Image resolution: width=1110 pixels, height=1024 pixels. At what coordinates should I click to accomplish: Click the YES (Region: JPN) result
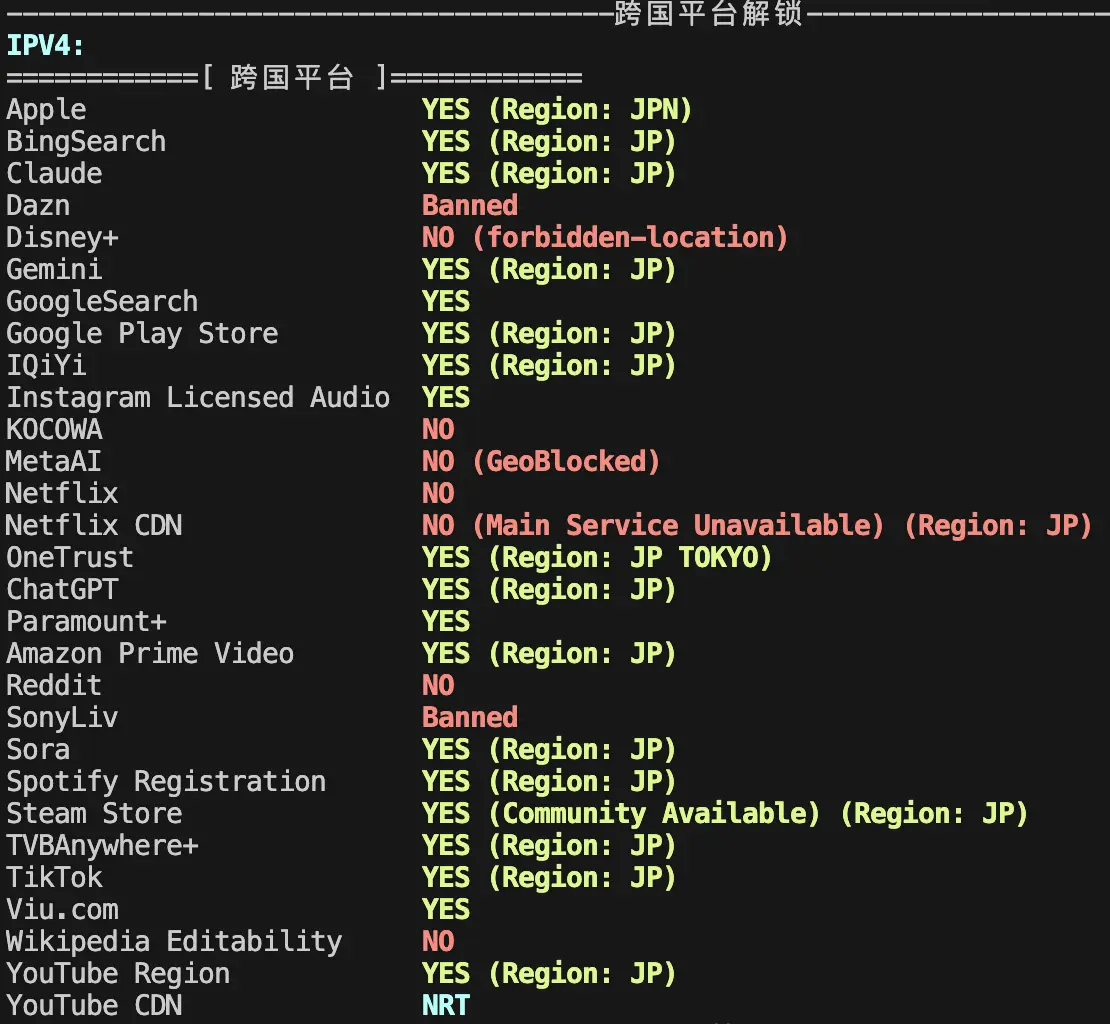pyautogui.click(x=556, y=110)
